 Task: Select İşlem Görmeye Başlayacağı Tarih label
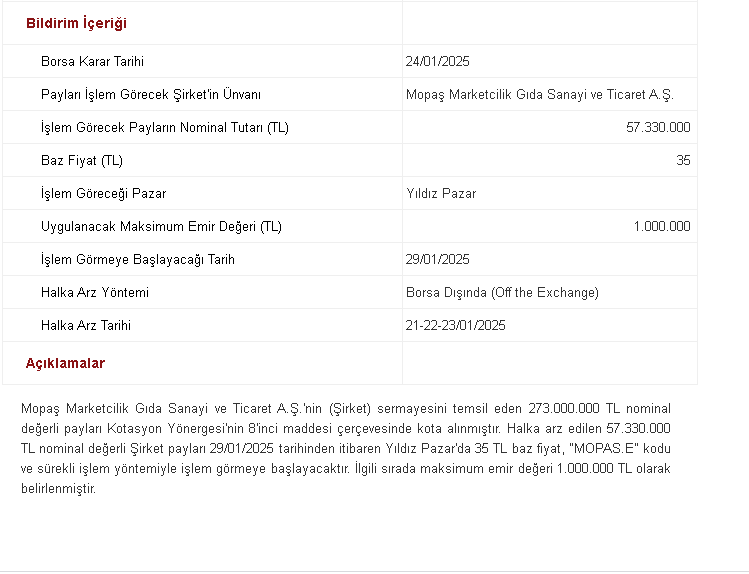(x=138, y=259)
